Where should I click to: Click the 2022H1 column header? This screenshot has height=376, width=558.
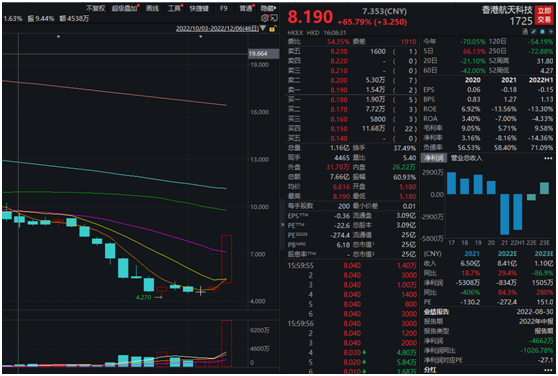(x=541, y=80)
